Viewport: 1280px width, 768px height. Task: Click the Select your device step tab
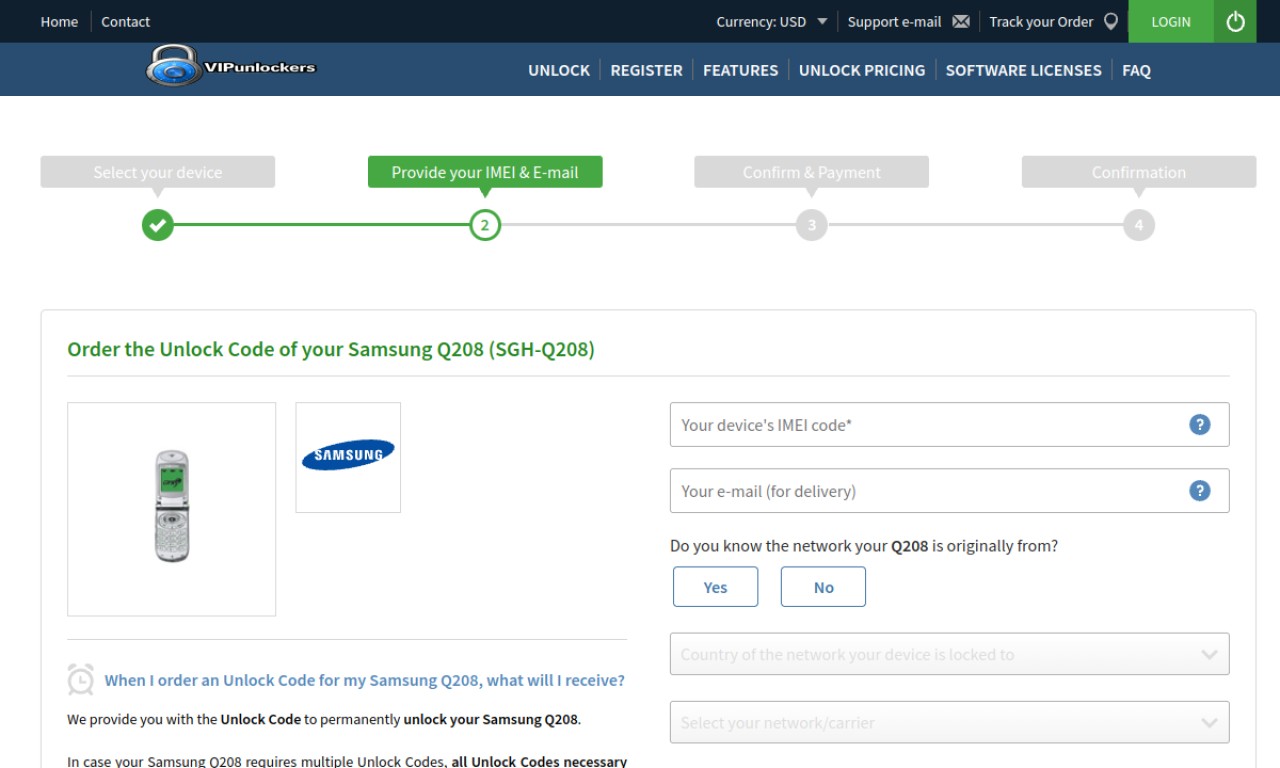(157, 172)
